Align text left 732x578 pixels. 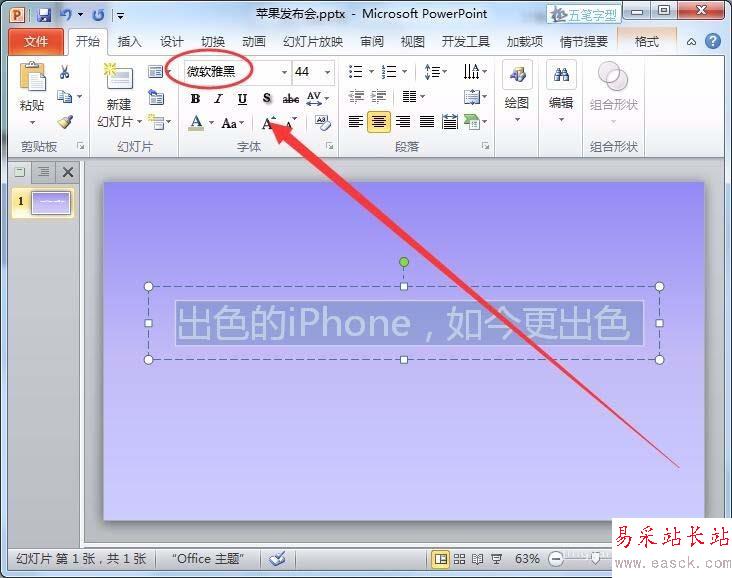356,122
